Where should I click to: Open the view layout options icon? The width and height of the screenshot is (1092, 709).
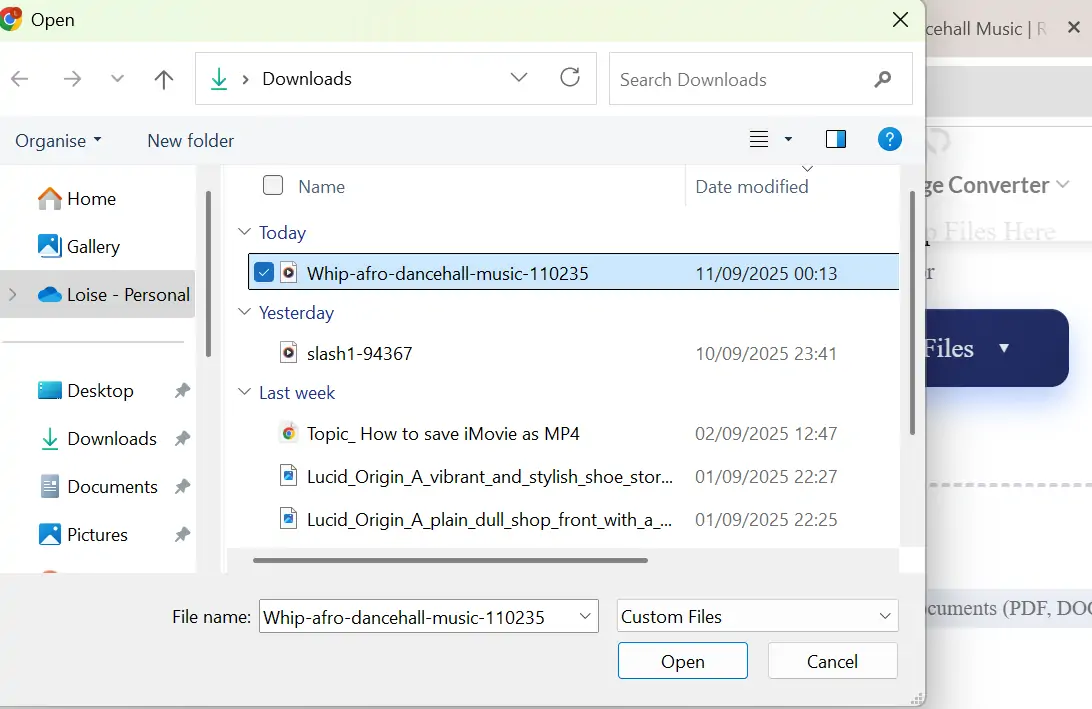coord(760,140)
